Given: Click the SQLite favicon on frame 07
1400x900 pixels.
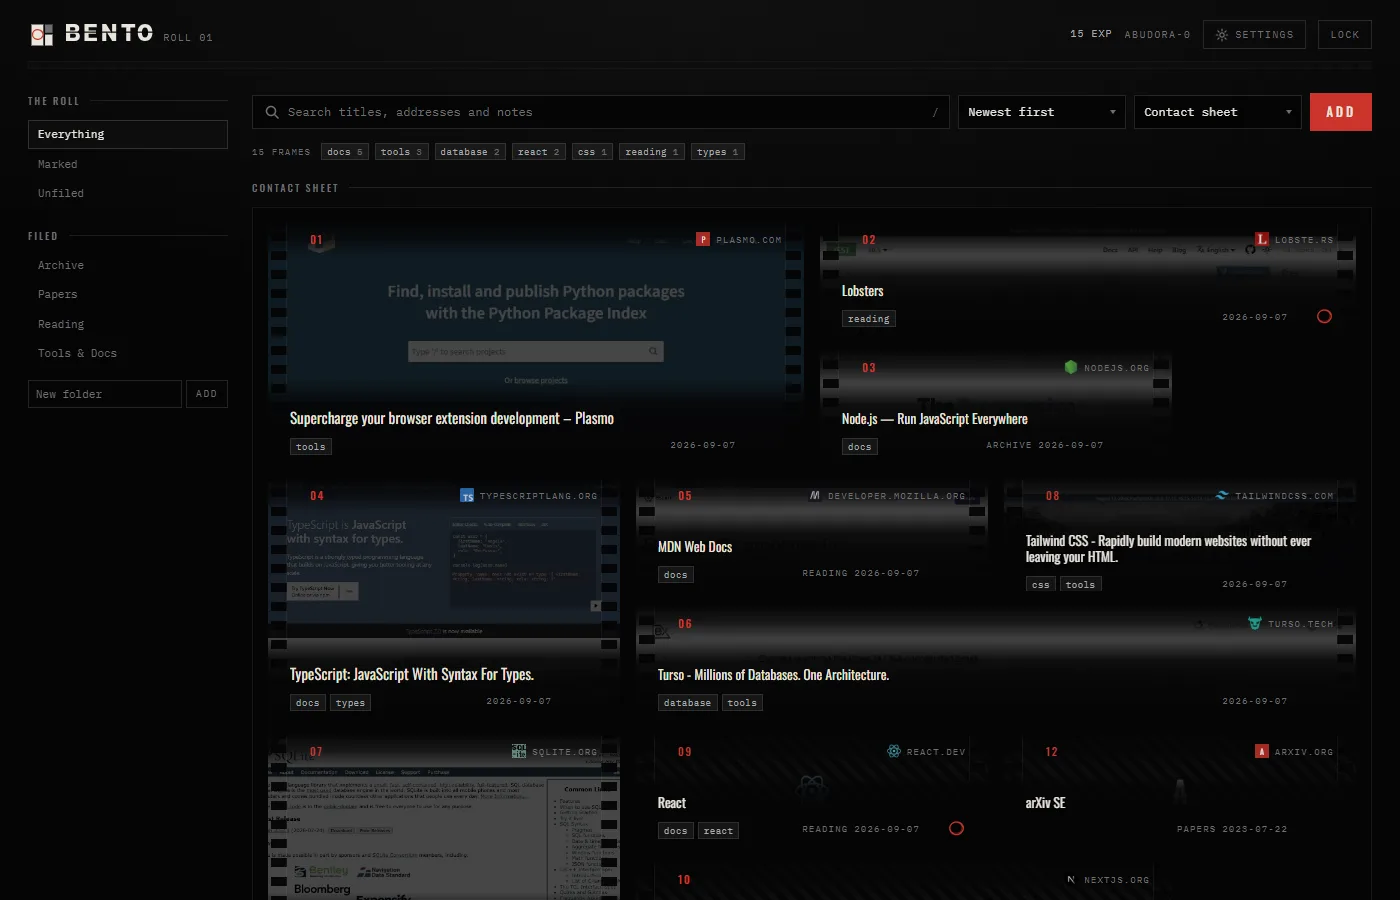Looking at the screenshot, I should coord(519,752).
